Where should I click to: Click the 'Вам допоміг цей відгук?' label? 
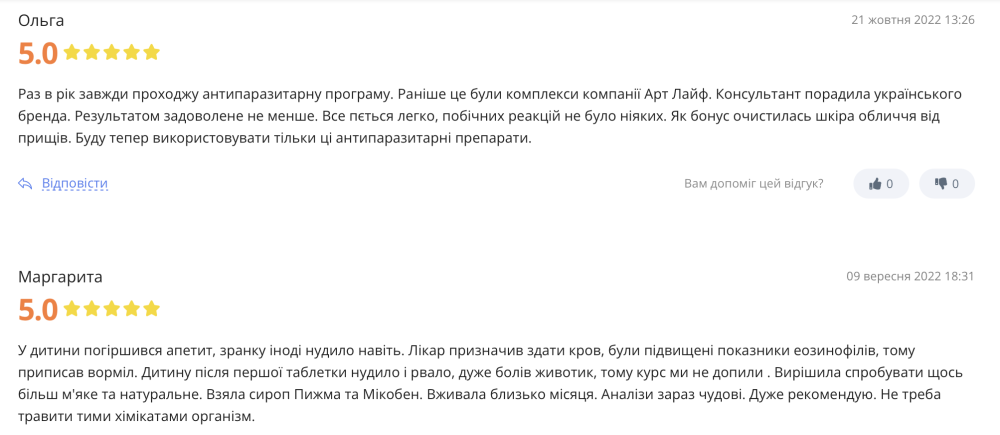753,184
